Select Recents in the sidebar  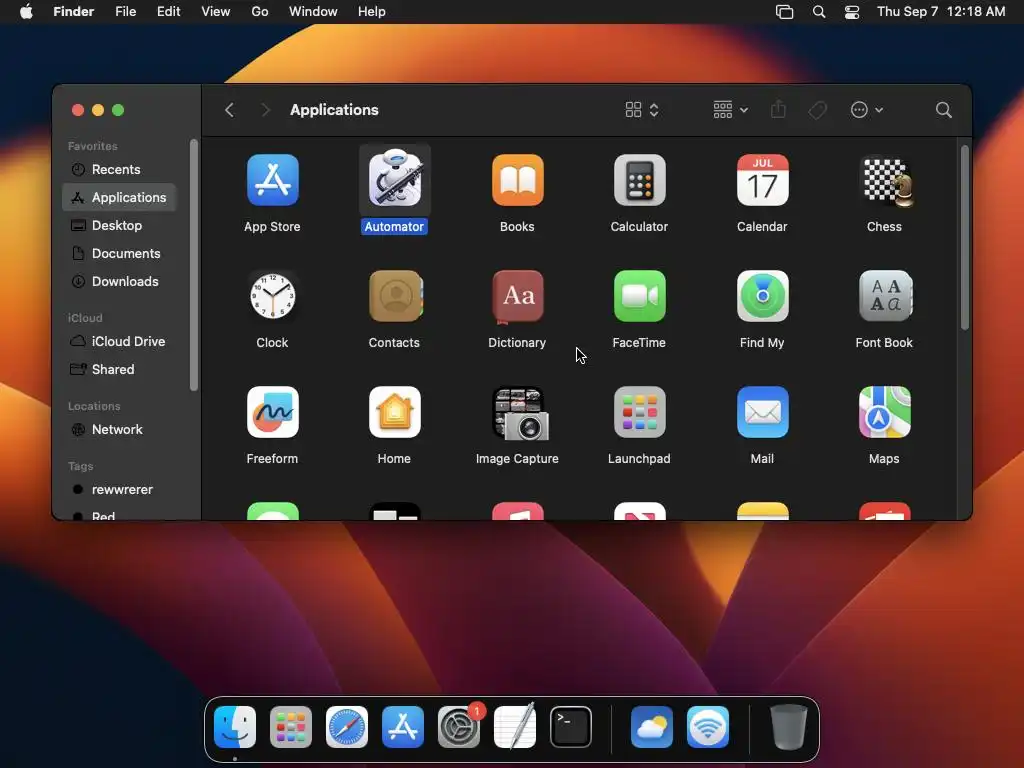119,170
